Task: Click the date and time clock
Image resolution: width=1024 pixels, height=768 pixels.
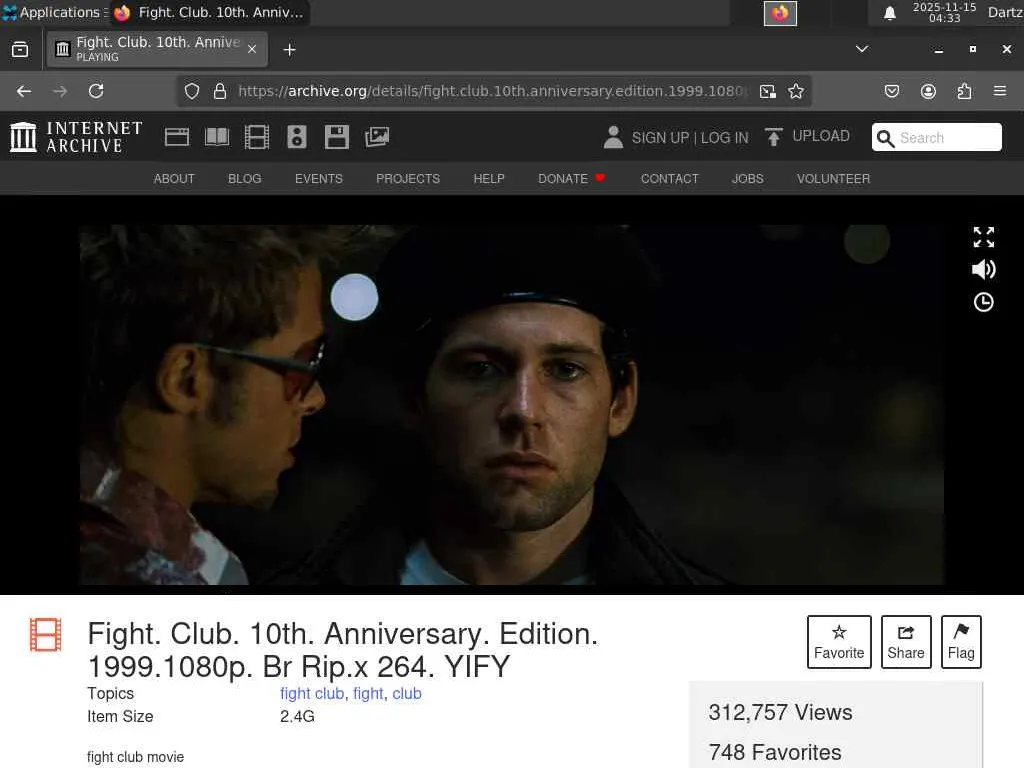Action: click(x=944, y=12)
